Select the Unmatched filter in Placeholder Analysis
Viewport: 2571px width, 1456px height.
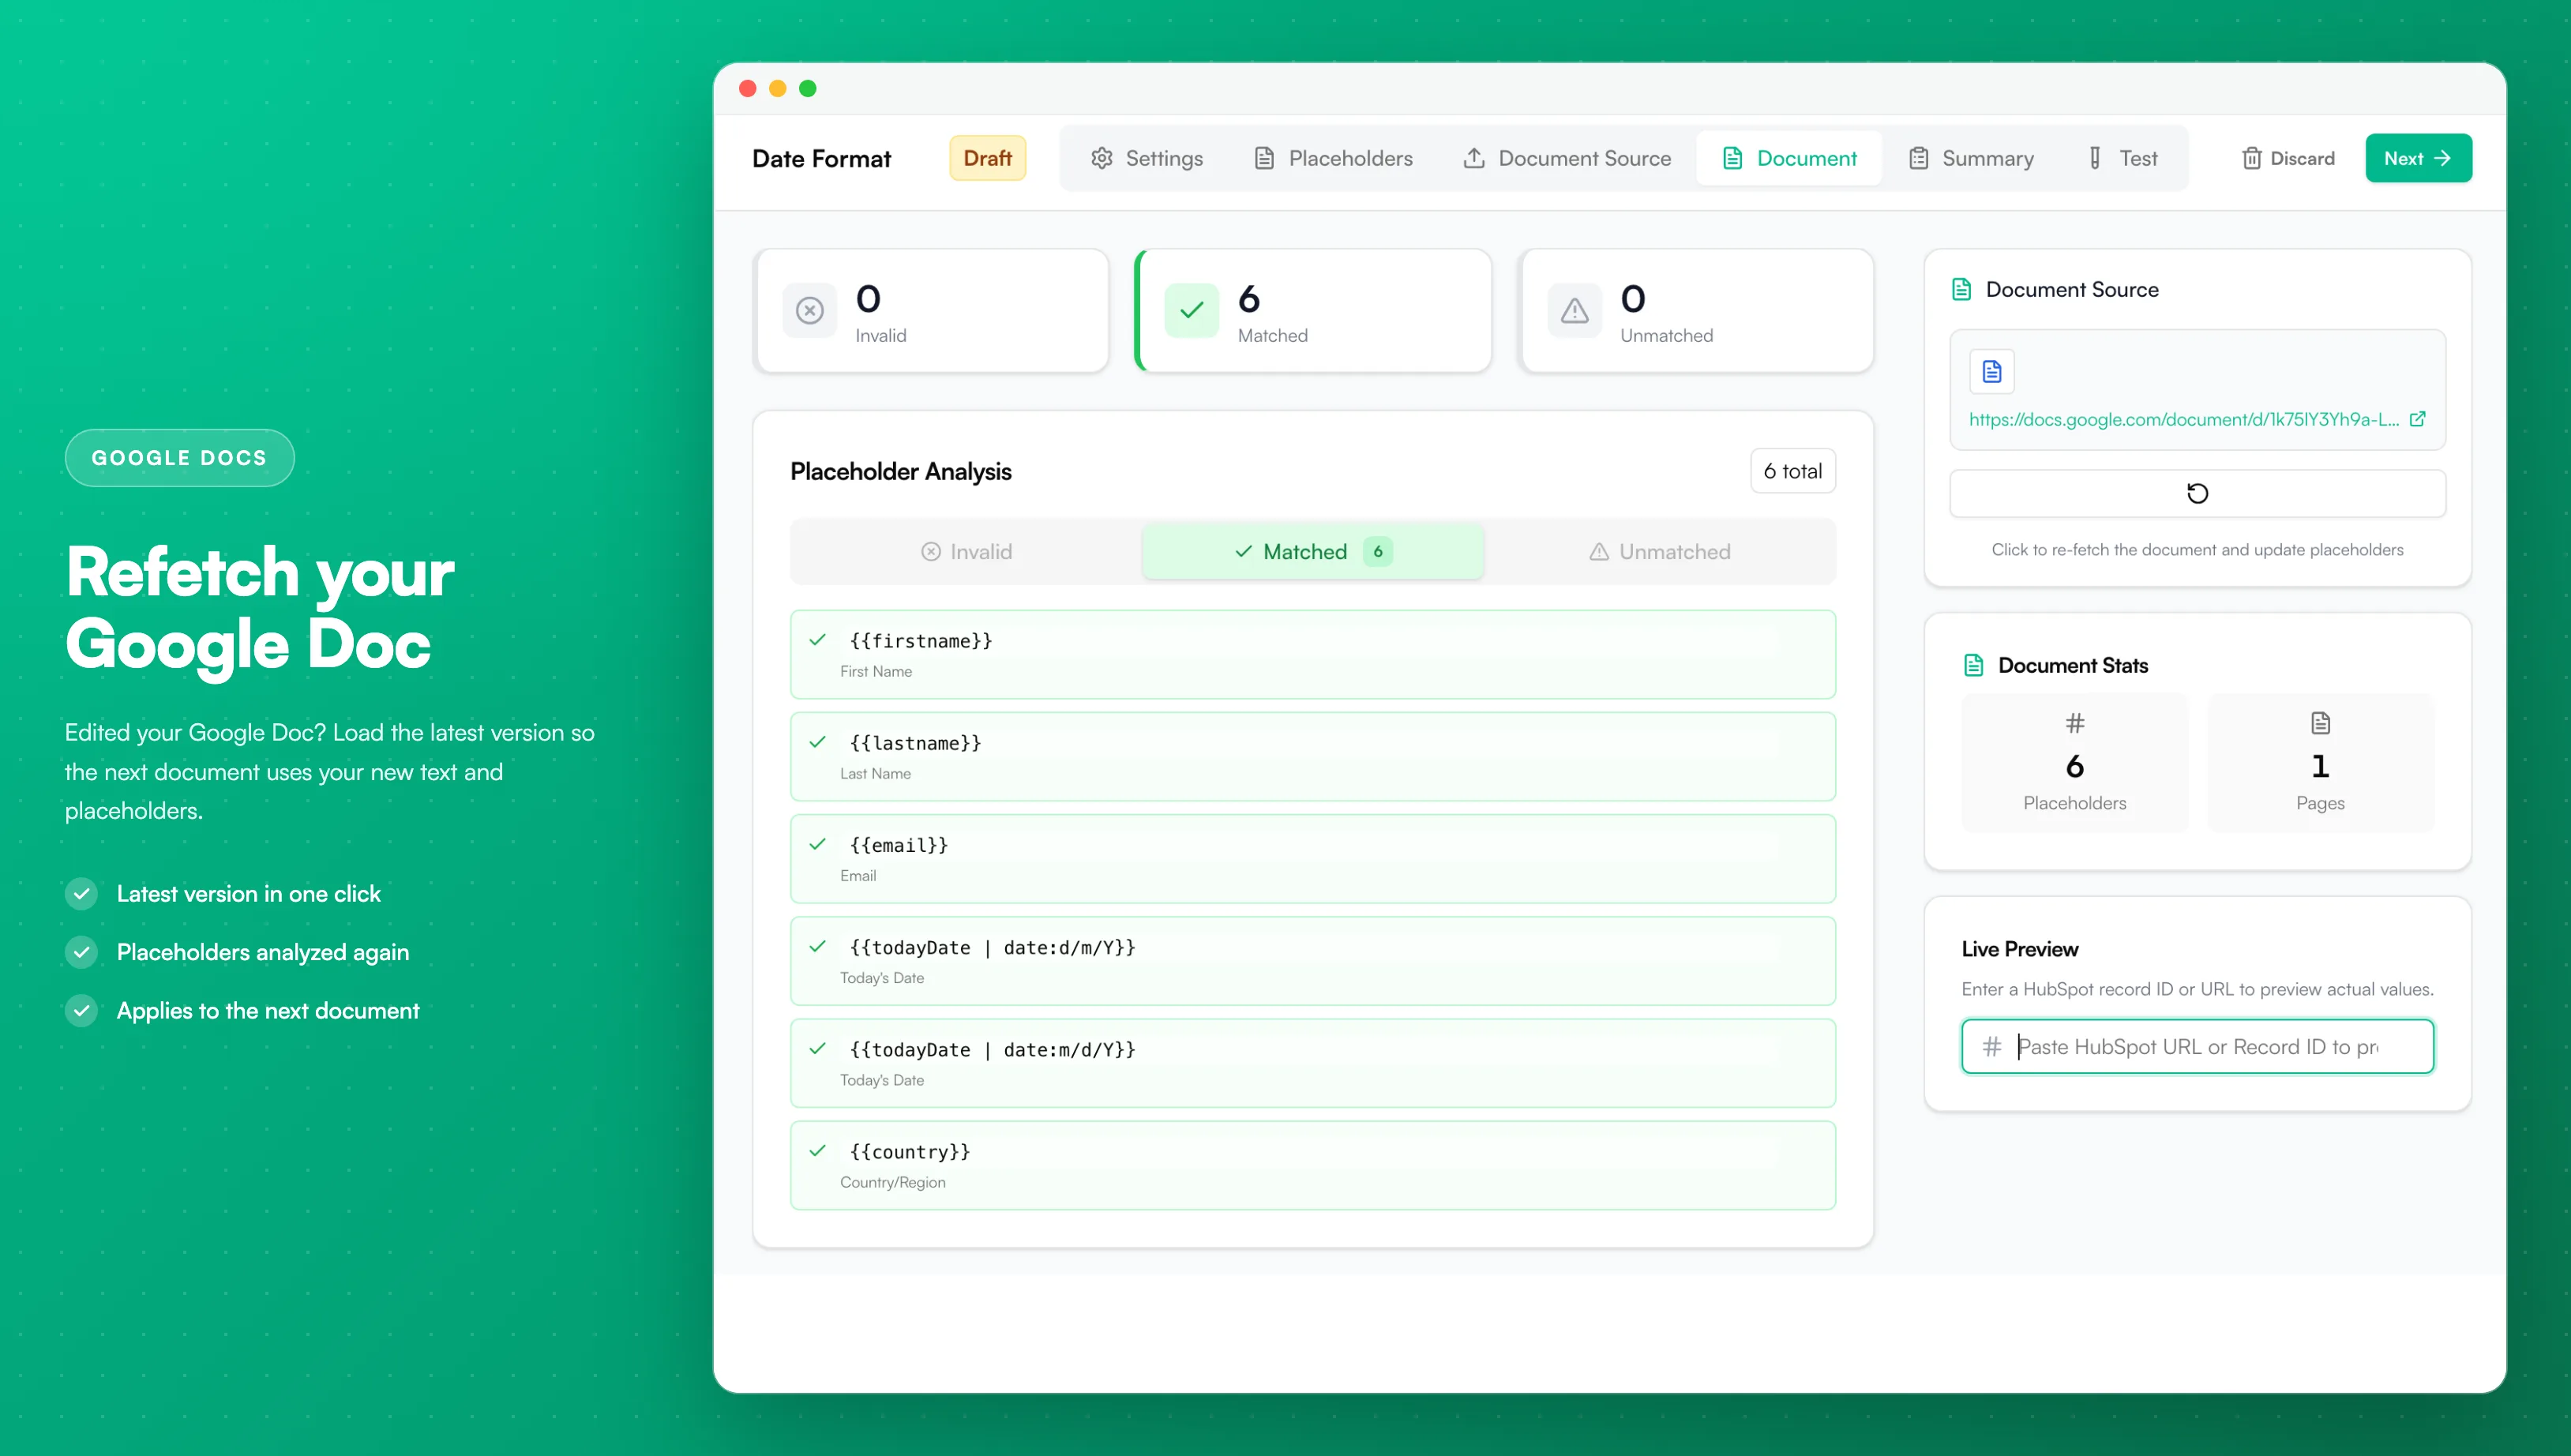(x=1660, y=552)
